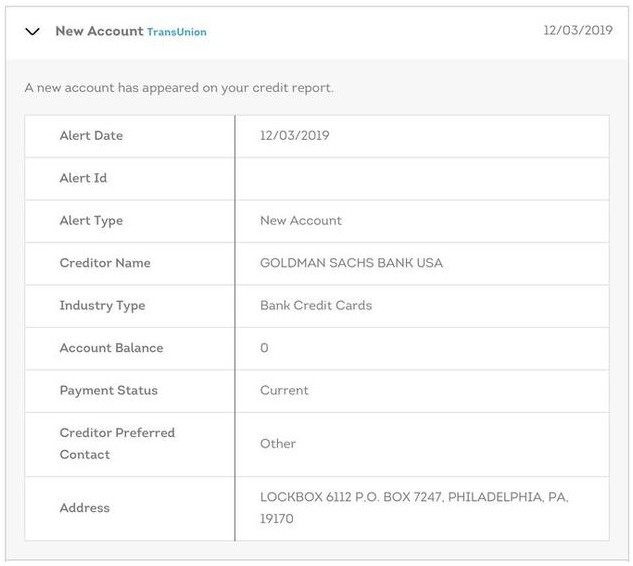Click the Payment Status Current value
The height and width of the screenshot is (566, 633).
tap(284, 390)
